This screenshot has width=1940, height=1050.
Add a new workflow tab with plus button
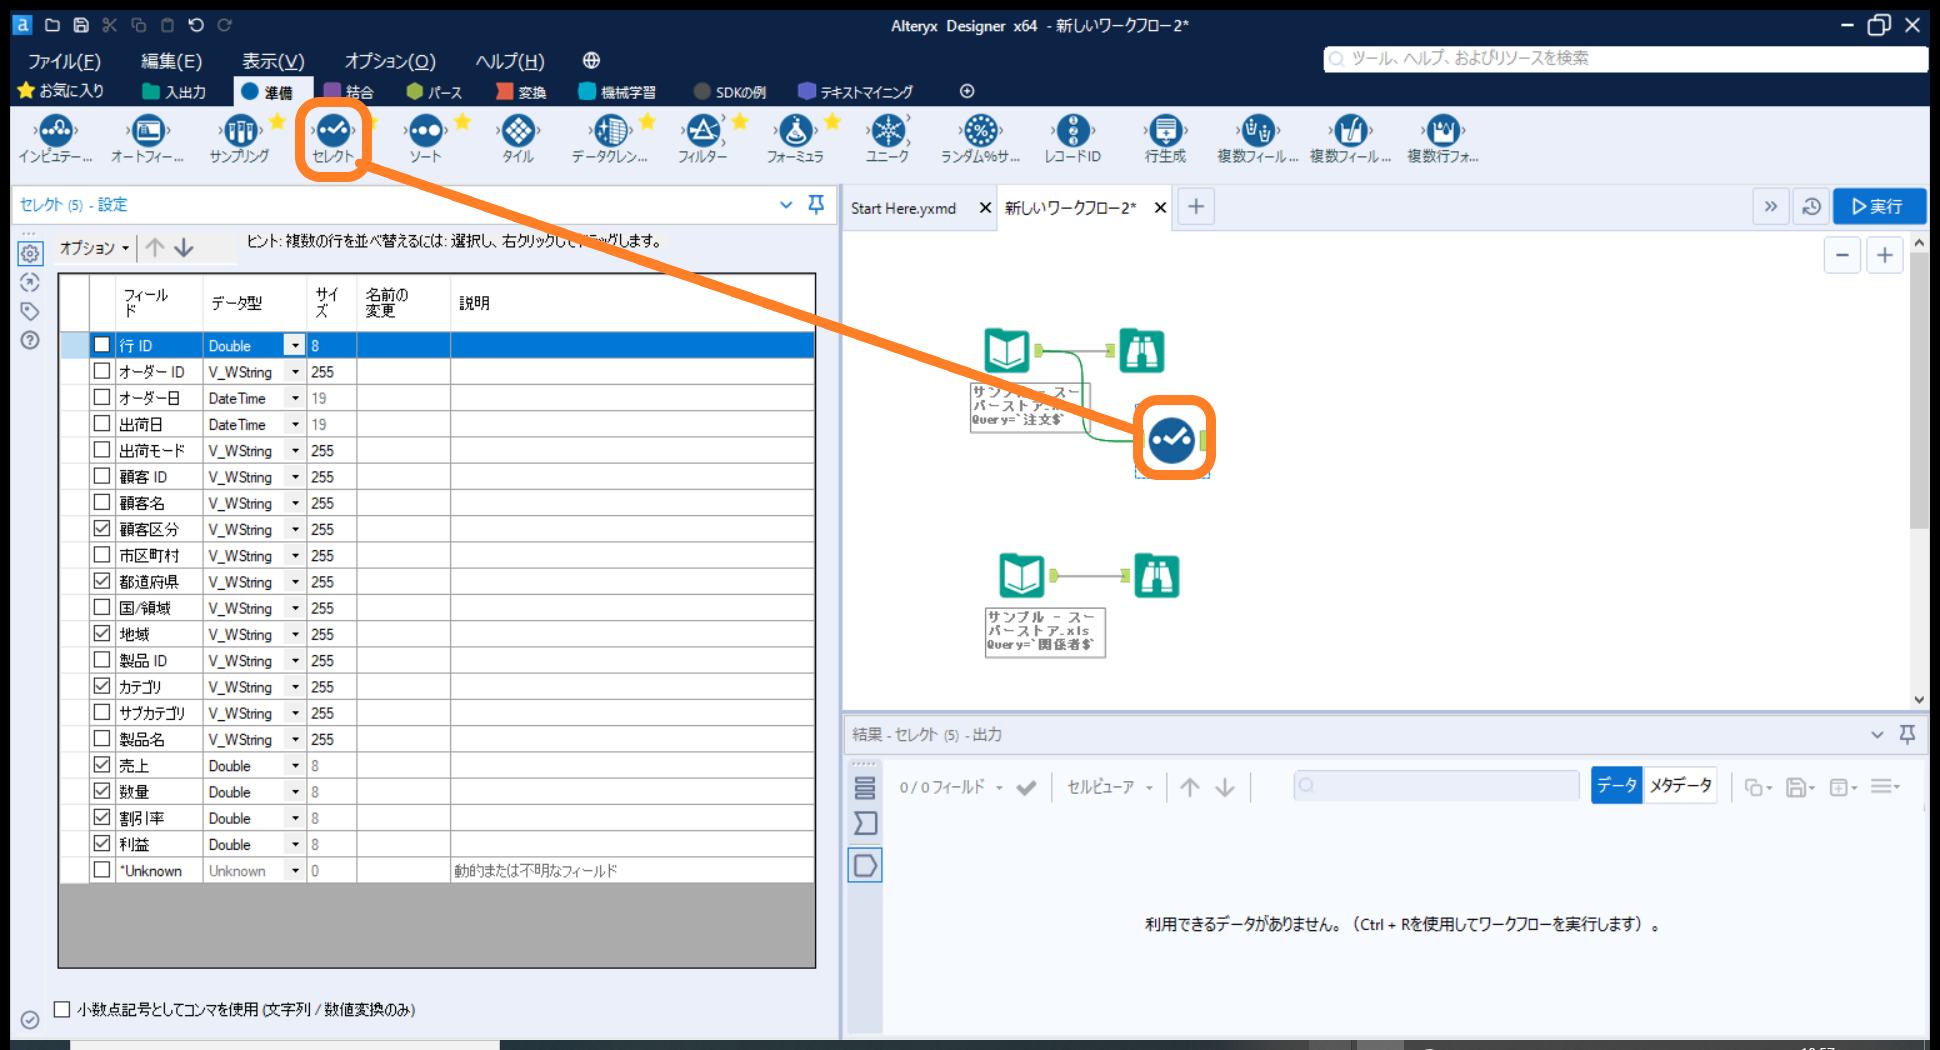(x=1196, y=207)
